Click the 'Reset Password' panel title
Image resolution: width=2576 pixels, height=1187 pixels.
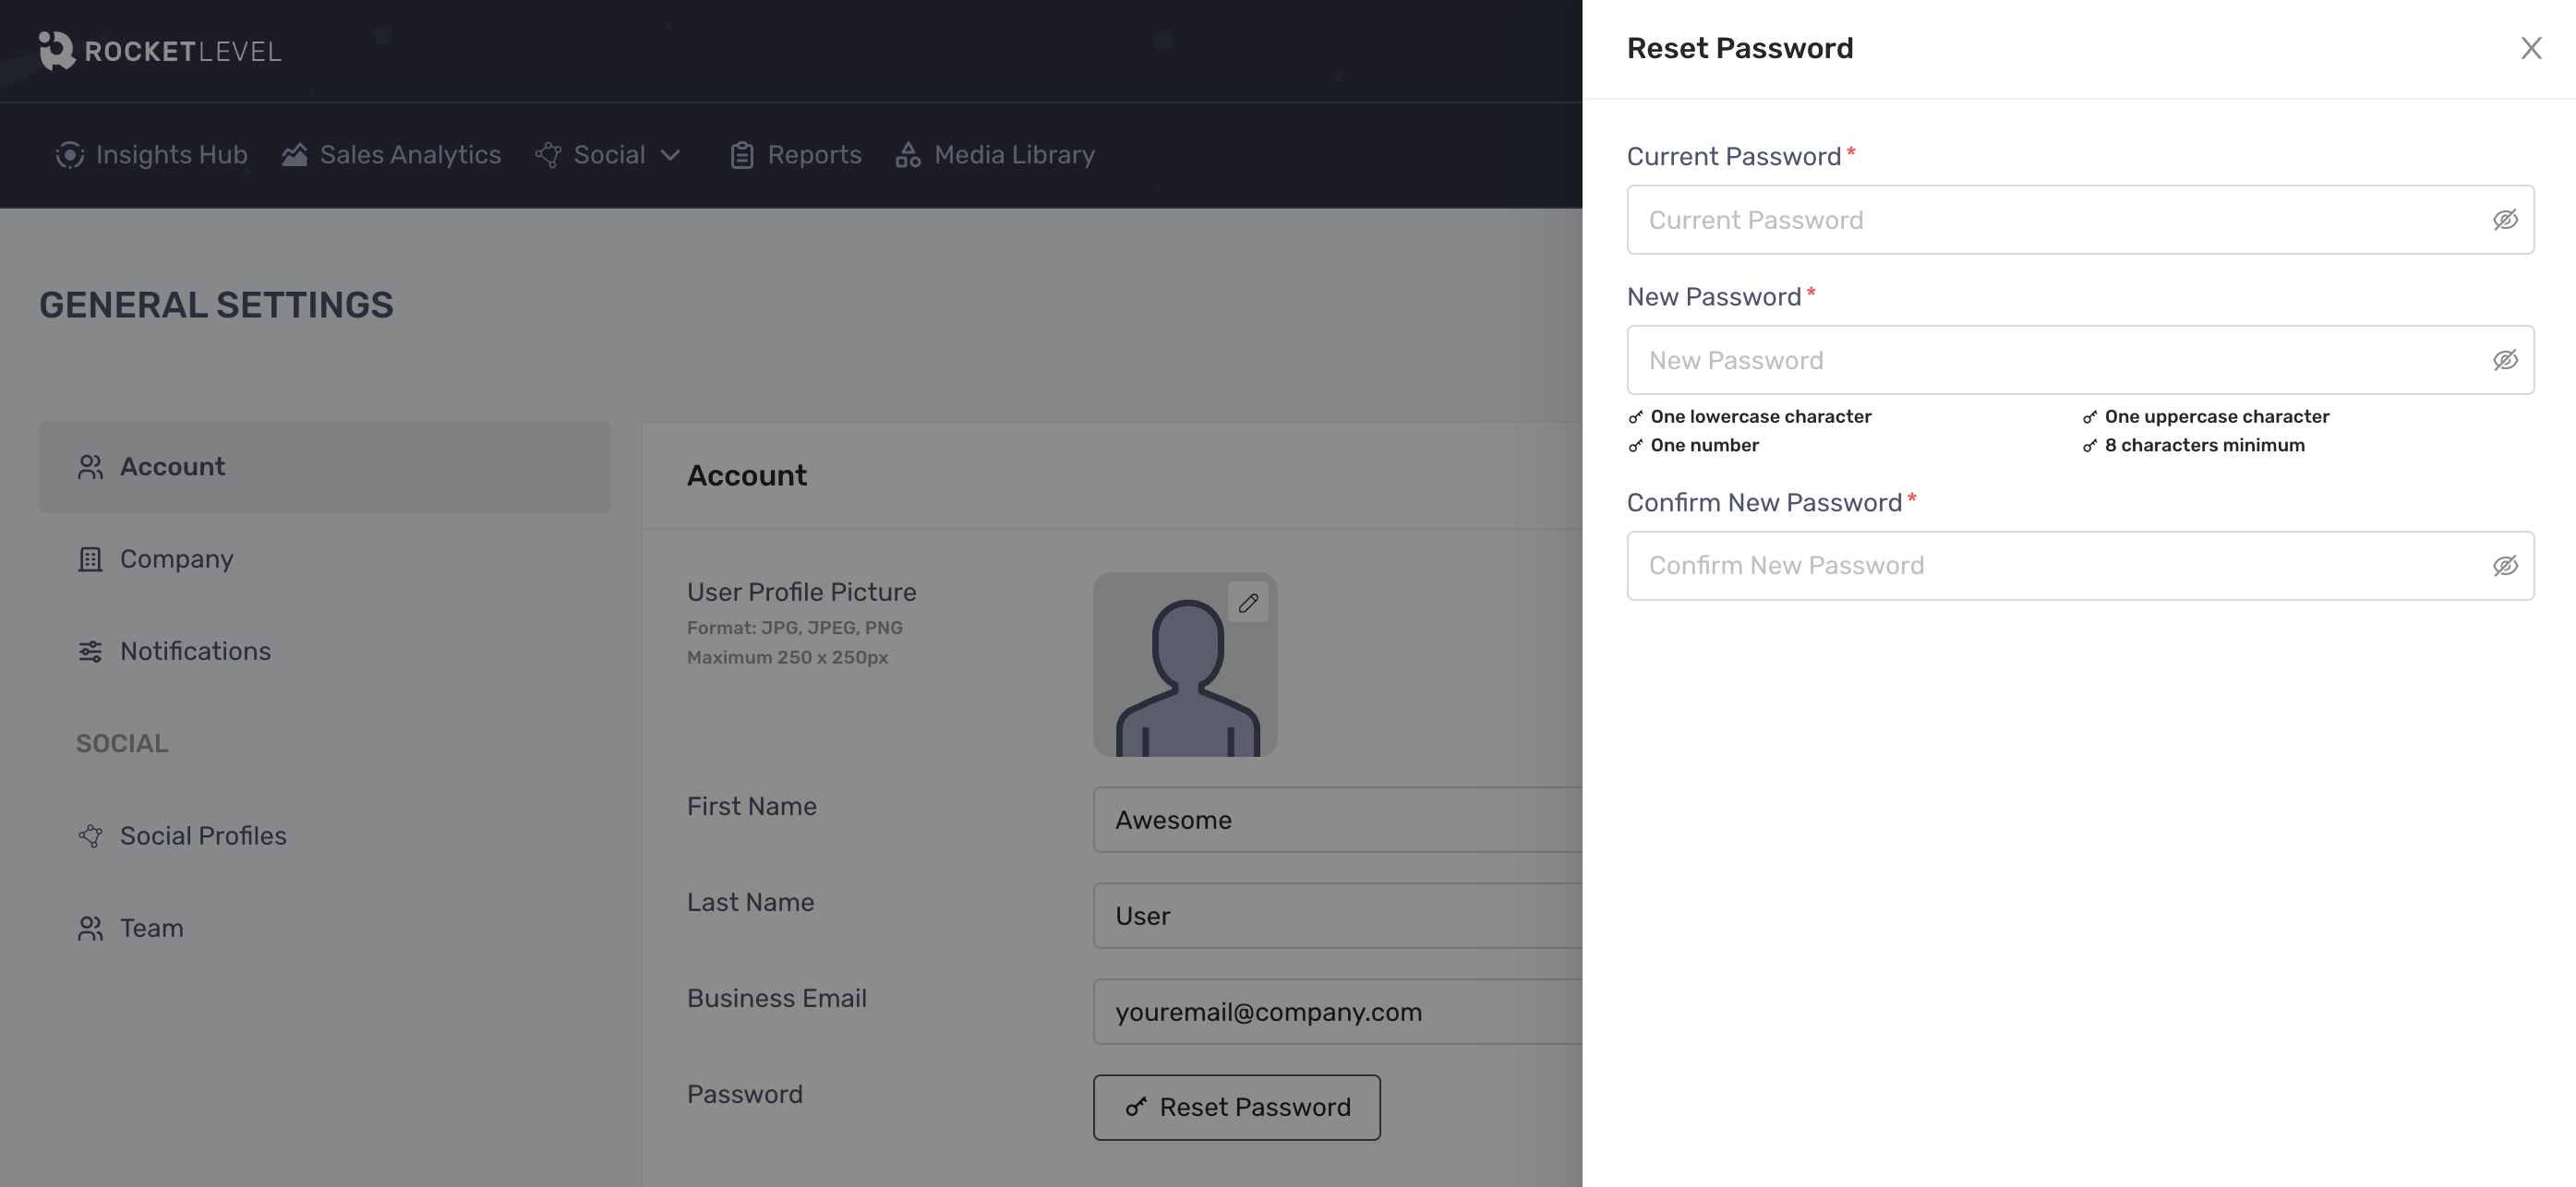(1740, 48)
